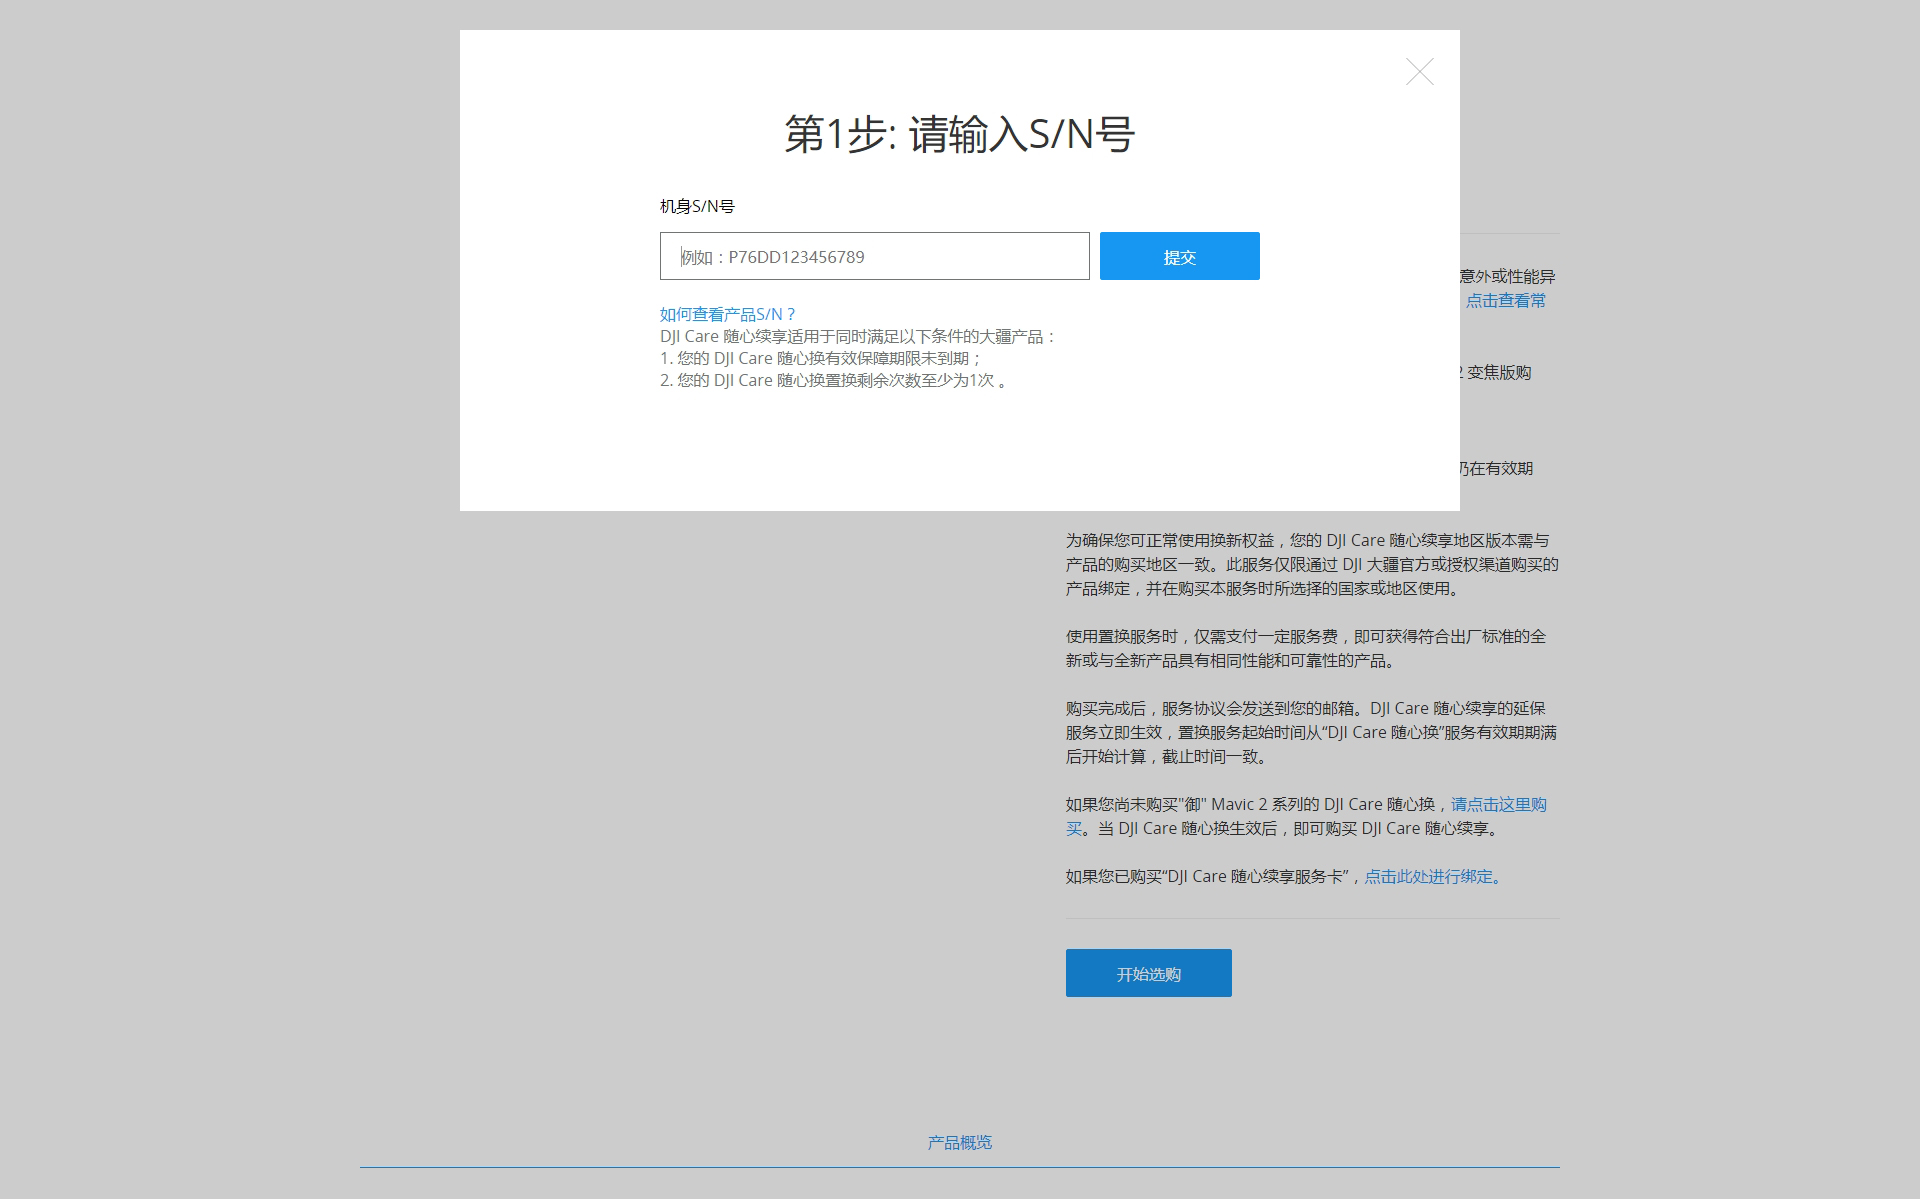This screenshot has height=1199, width=1920.
Task: Open the 点击查看常 link on the page
Action: pyautogui.click(x=1505, y=300)
